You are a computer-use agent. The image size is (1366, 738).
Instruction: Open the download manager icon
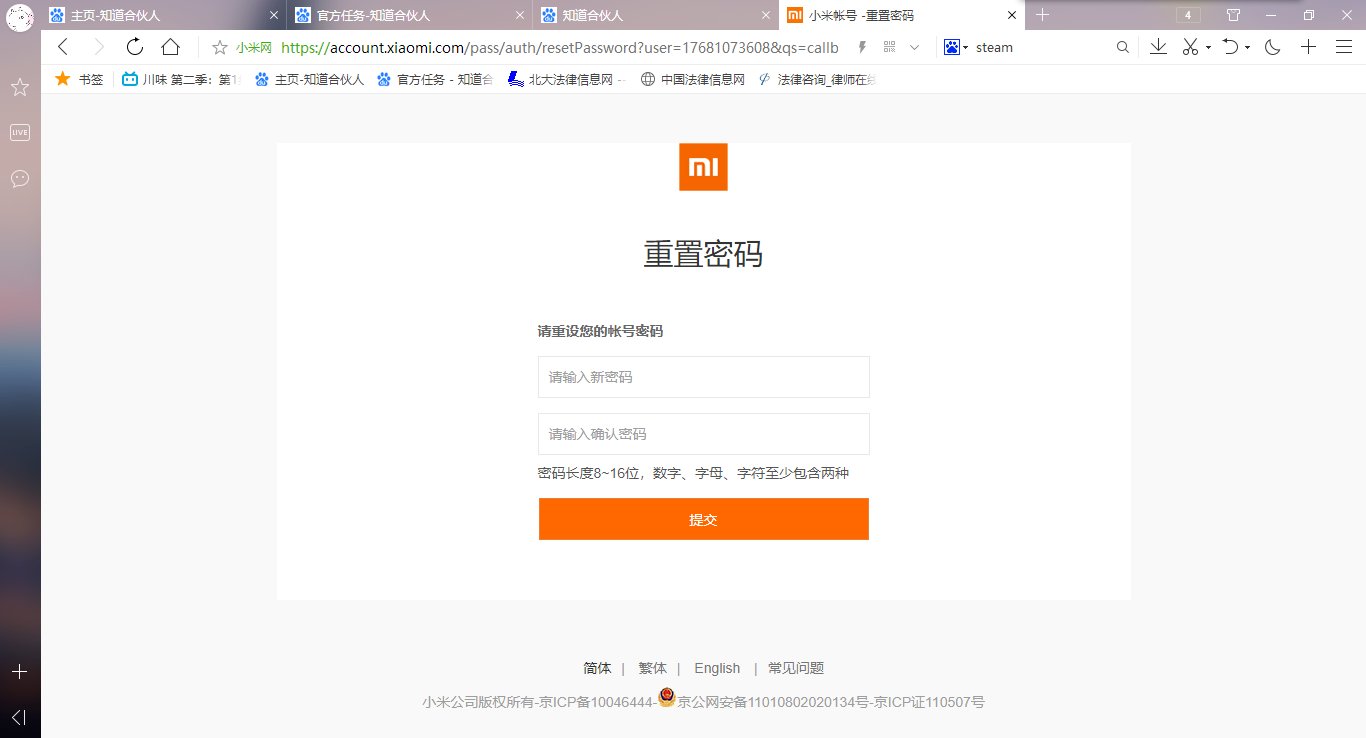click(1158, 46)
